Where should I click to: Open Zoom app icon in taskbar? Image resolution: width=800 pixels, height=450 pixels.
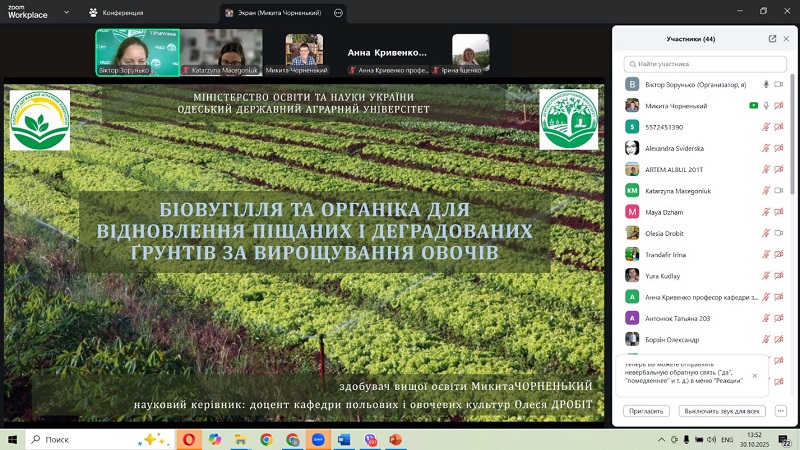coord(319,439)
